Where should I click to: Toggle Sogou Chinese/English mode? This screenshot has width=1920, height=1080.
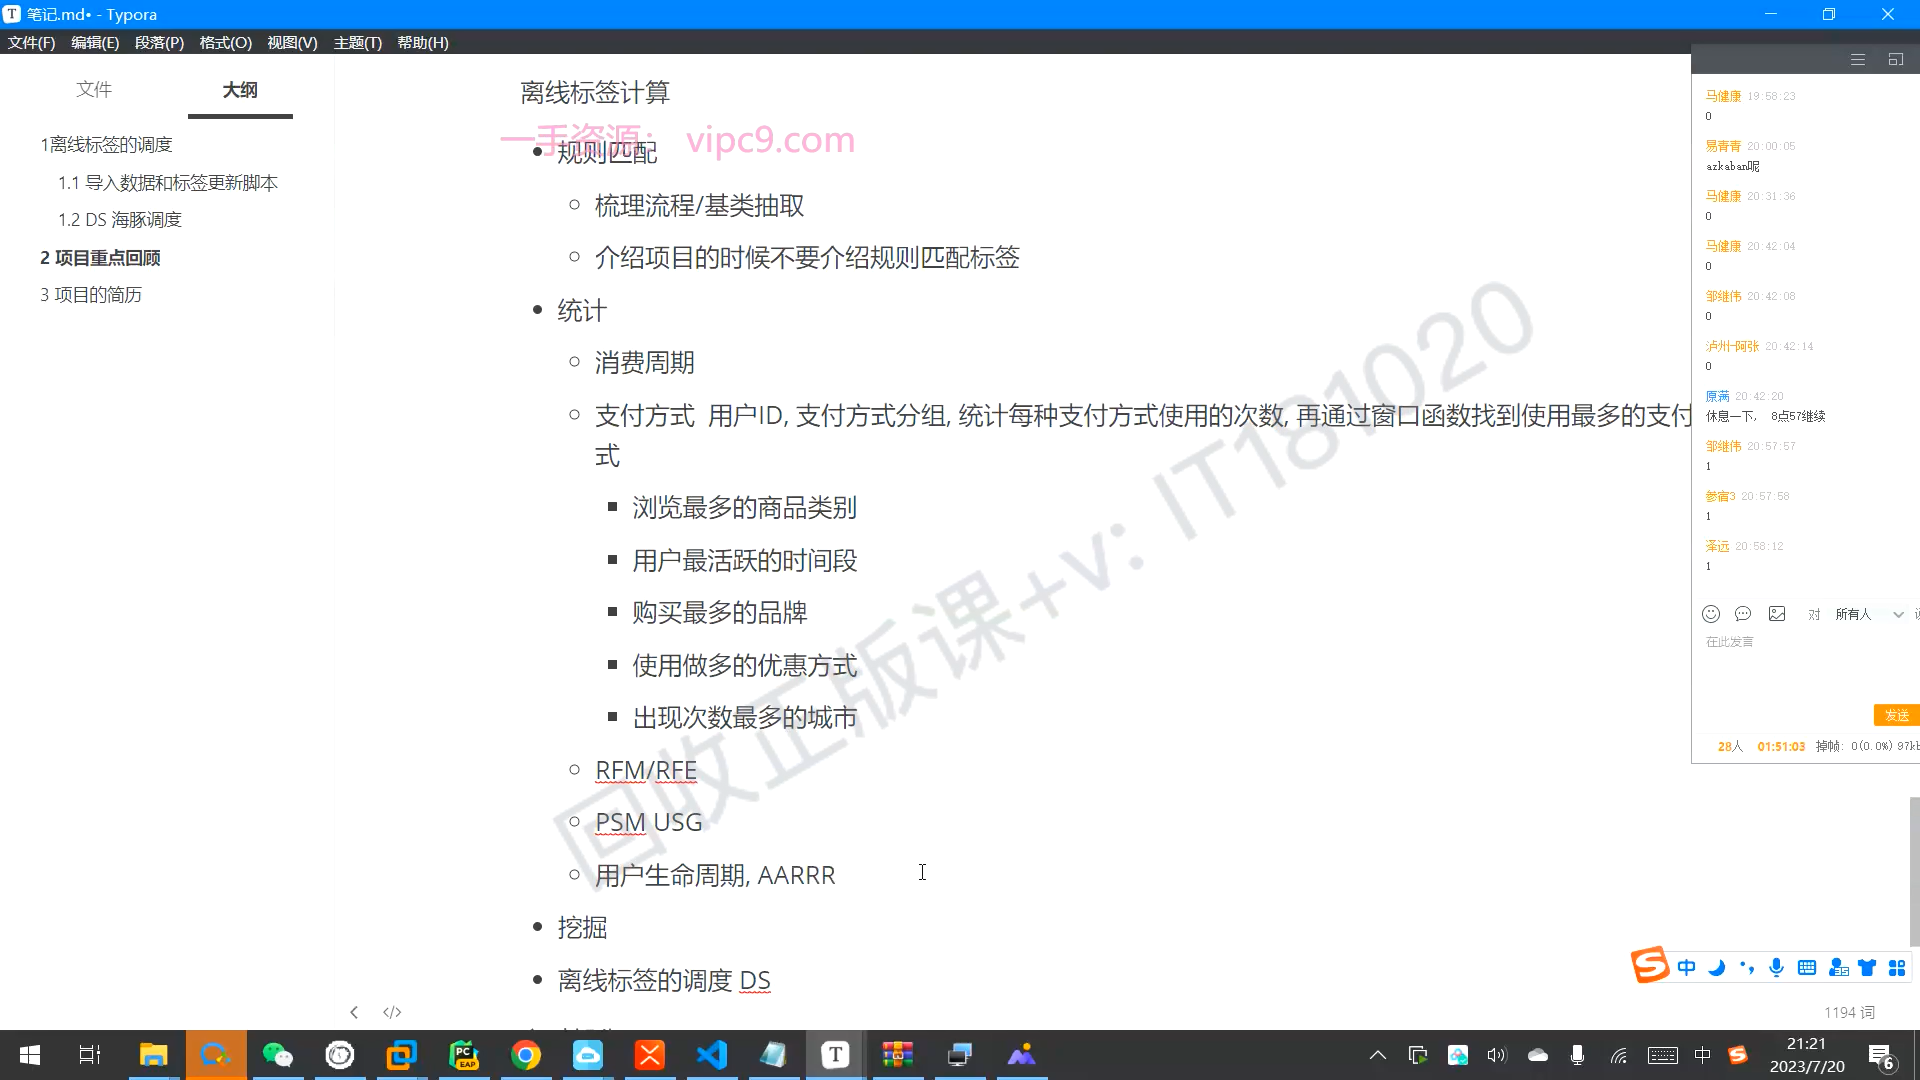coord(1687,967)
